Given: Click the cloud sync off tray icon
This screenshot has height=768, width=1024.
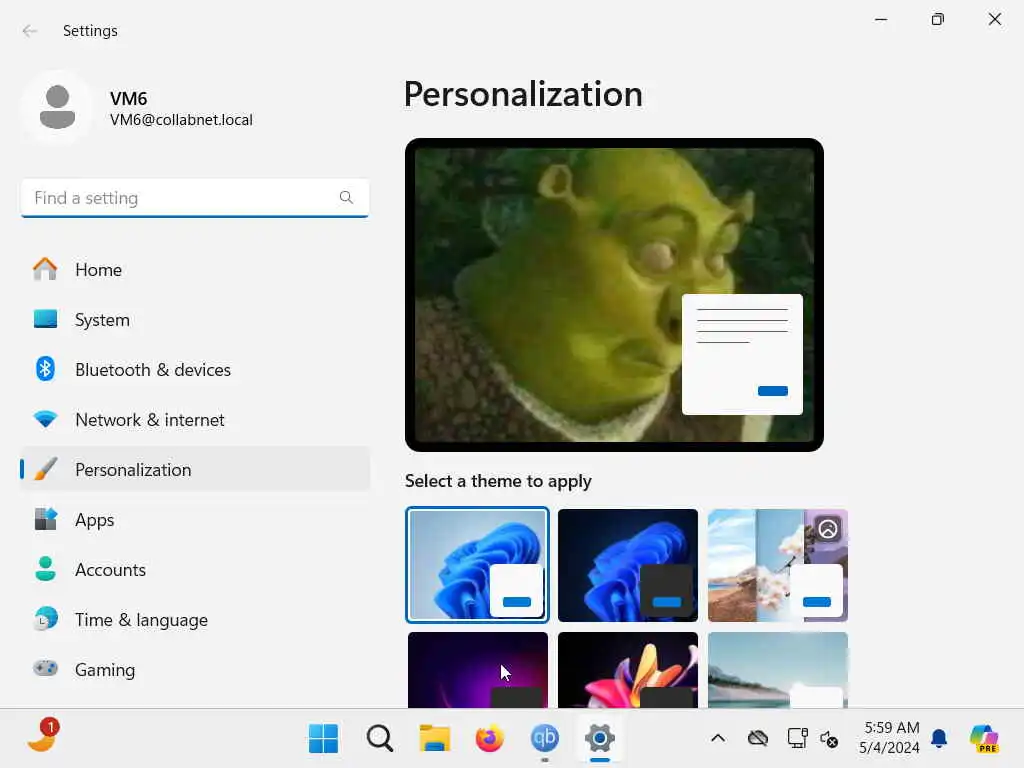Looking at the screenshot, I should click(758, 739).
